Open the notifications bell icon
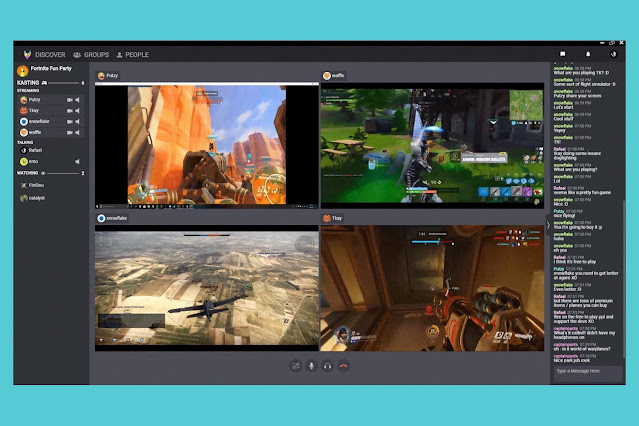The width and height of the screenshot is (639, 426). pyautogui.click(x=588, y=54)
